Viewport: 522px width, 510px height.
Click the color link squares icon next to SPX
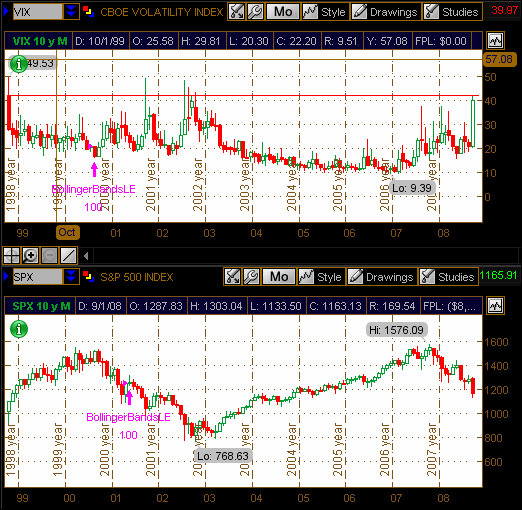[88, 276]
